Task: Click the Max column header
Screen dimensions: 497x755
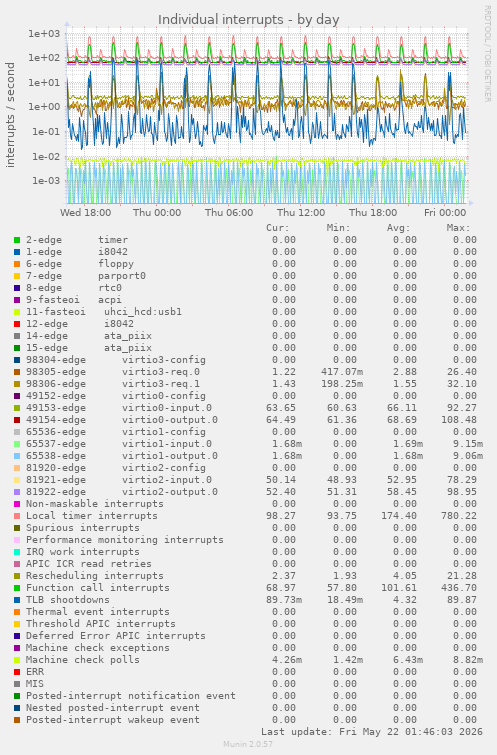Action: coord(458,228)
